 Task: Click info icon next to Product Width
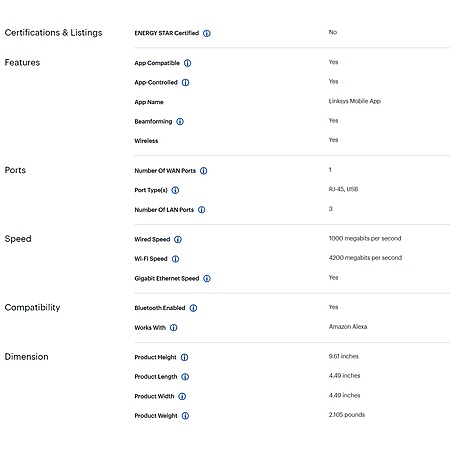(x=182, y=396)
